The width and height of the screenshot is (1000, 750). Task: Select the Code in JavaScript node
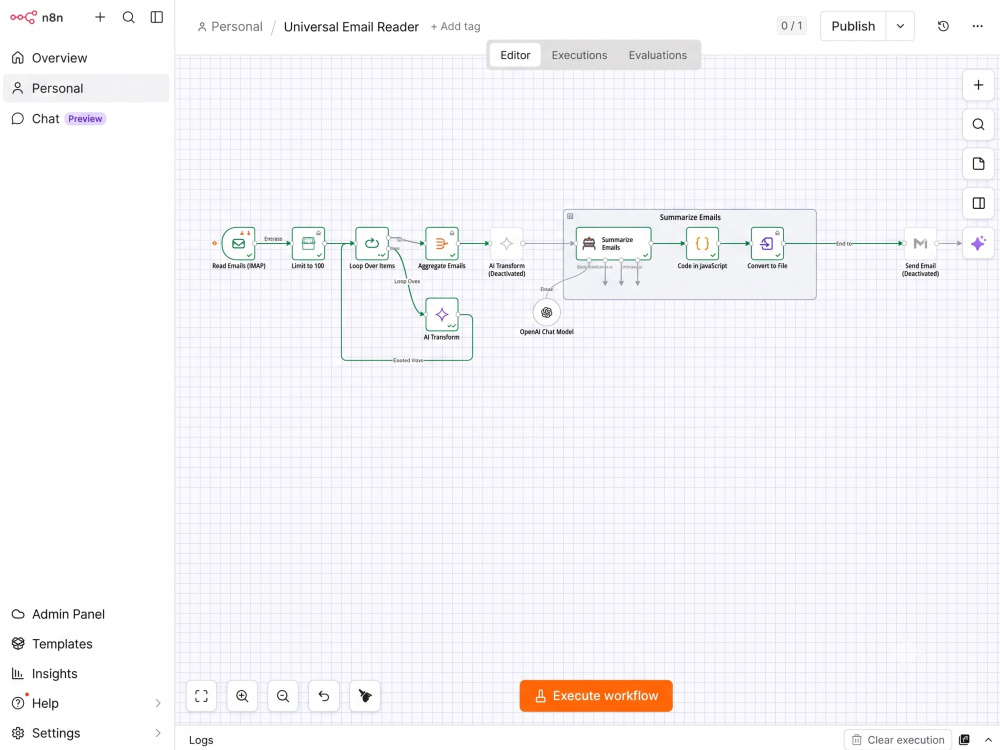[x=702, y=244]
